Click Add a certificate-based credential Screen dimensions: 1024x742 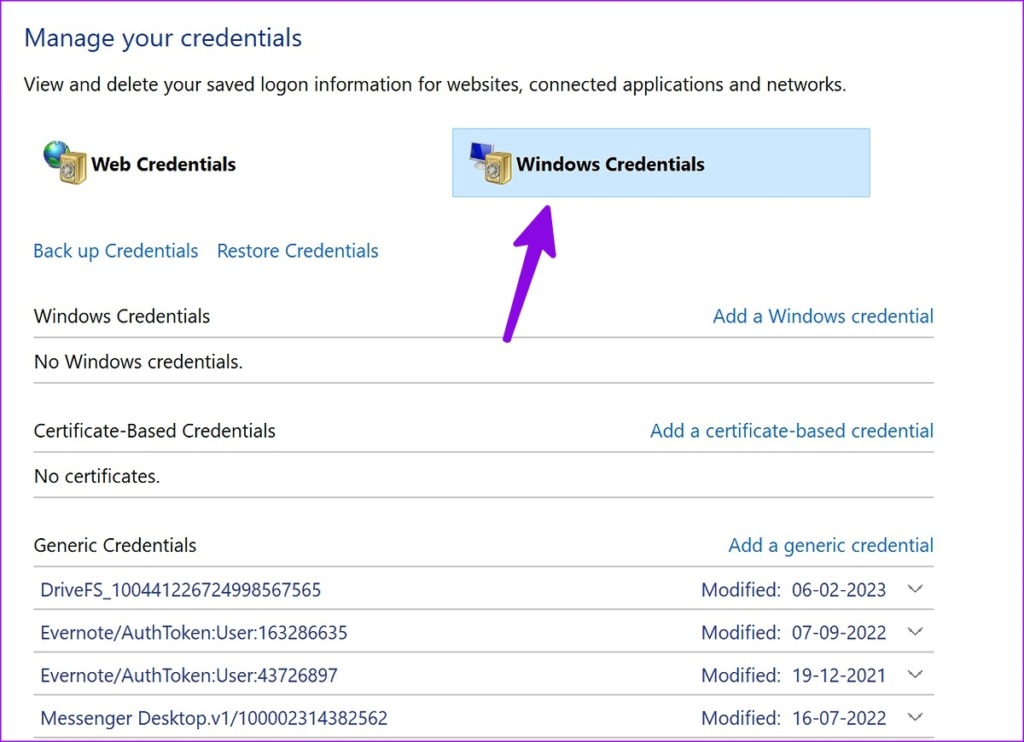pyautogui.click(x=791, y=430)
